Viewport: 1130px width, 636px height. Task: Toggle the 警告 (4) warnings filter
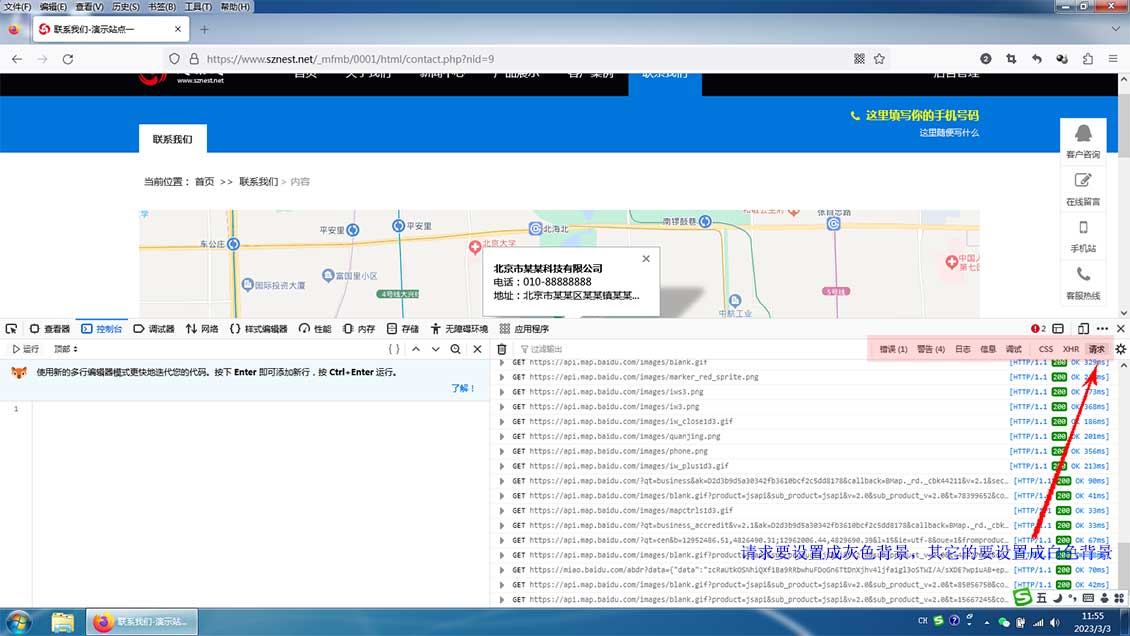931,349
